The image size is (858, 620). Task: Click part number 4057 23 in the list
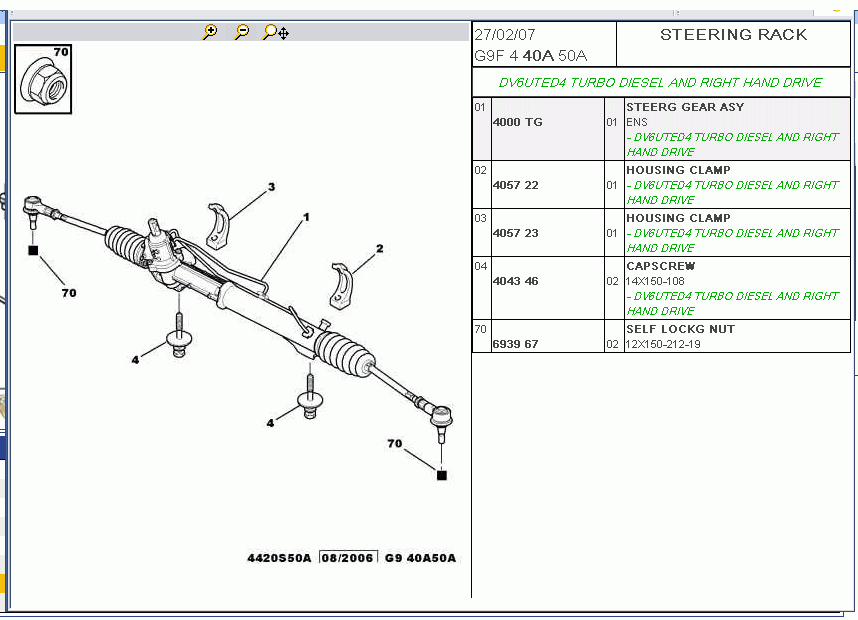(x=515, y=233)
